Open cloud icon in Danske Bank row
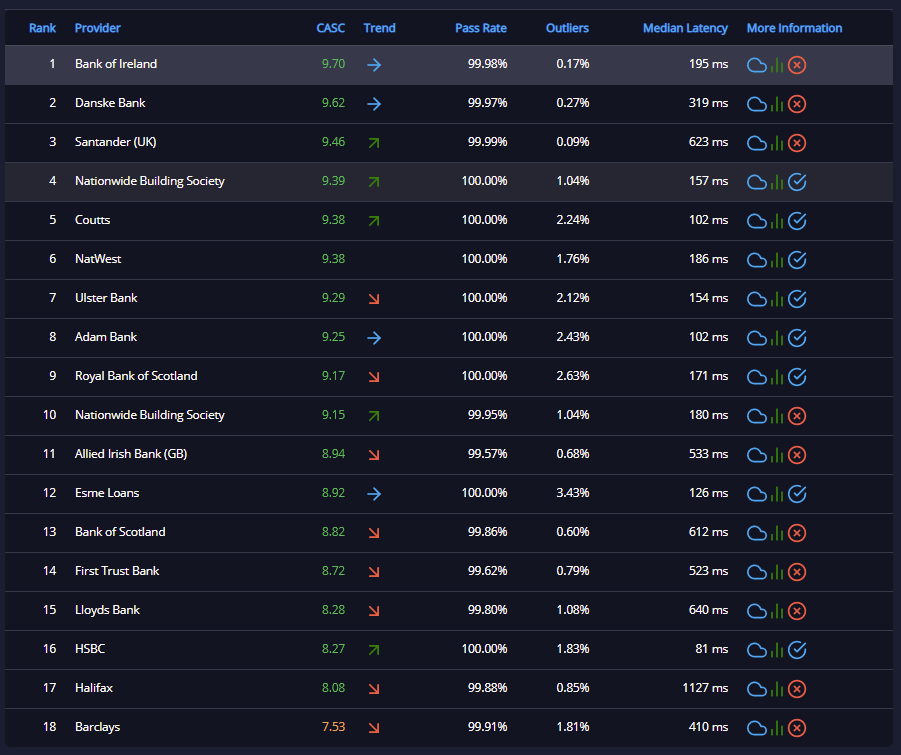Viewport: 901px width, 755px height. pos(756,104)
